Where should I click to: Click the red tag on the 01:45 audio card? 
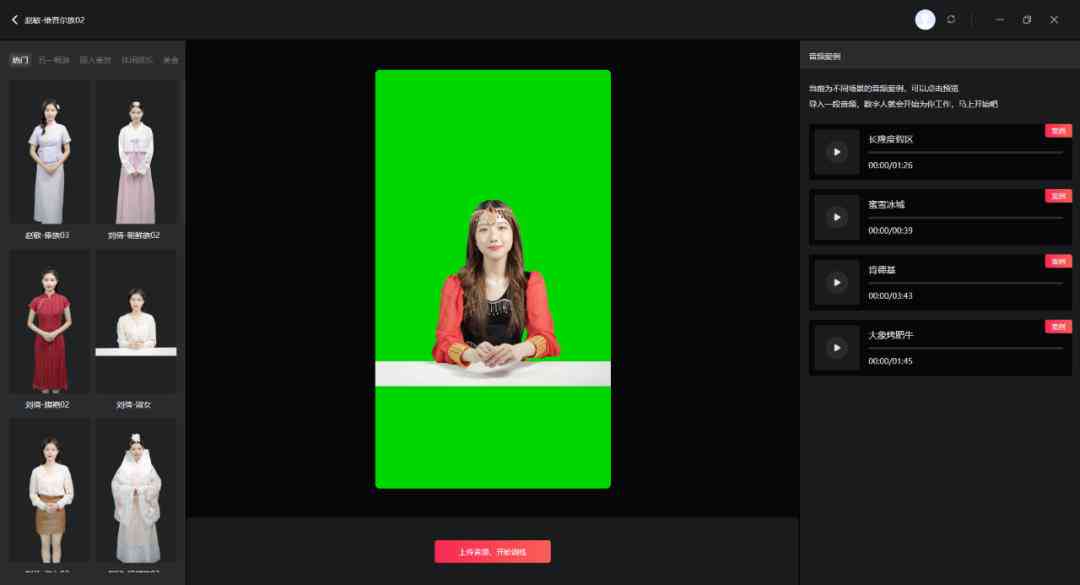point(1058,327)
